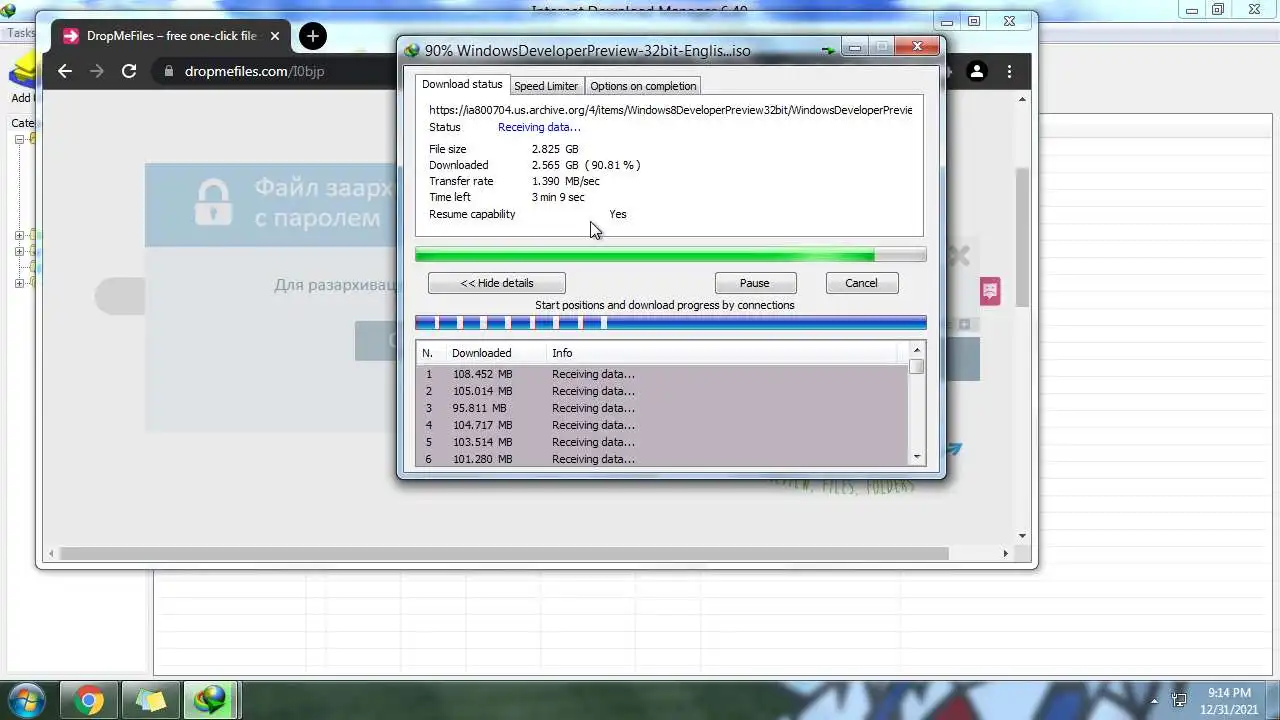Screen dimensions: 1280x720
Task: Select connection row with 101.280 MB
Action: pos(662,459)
